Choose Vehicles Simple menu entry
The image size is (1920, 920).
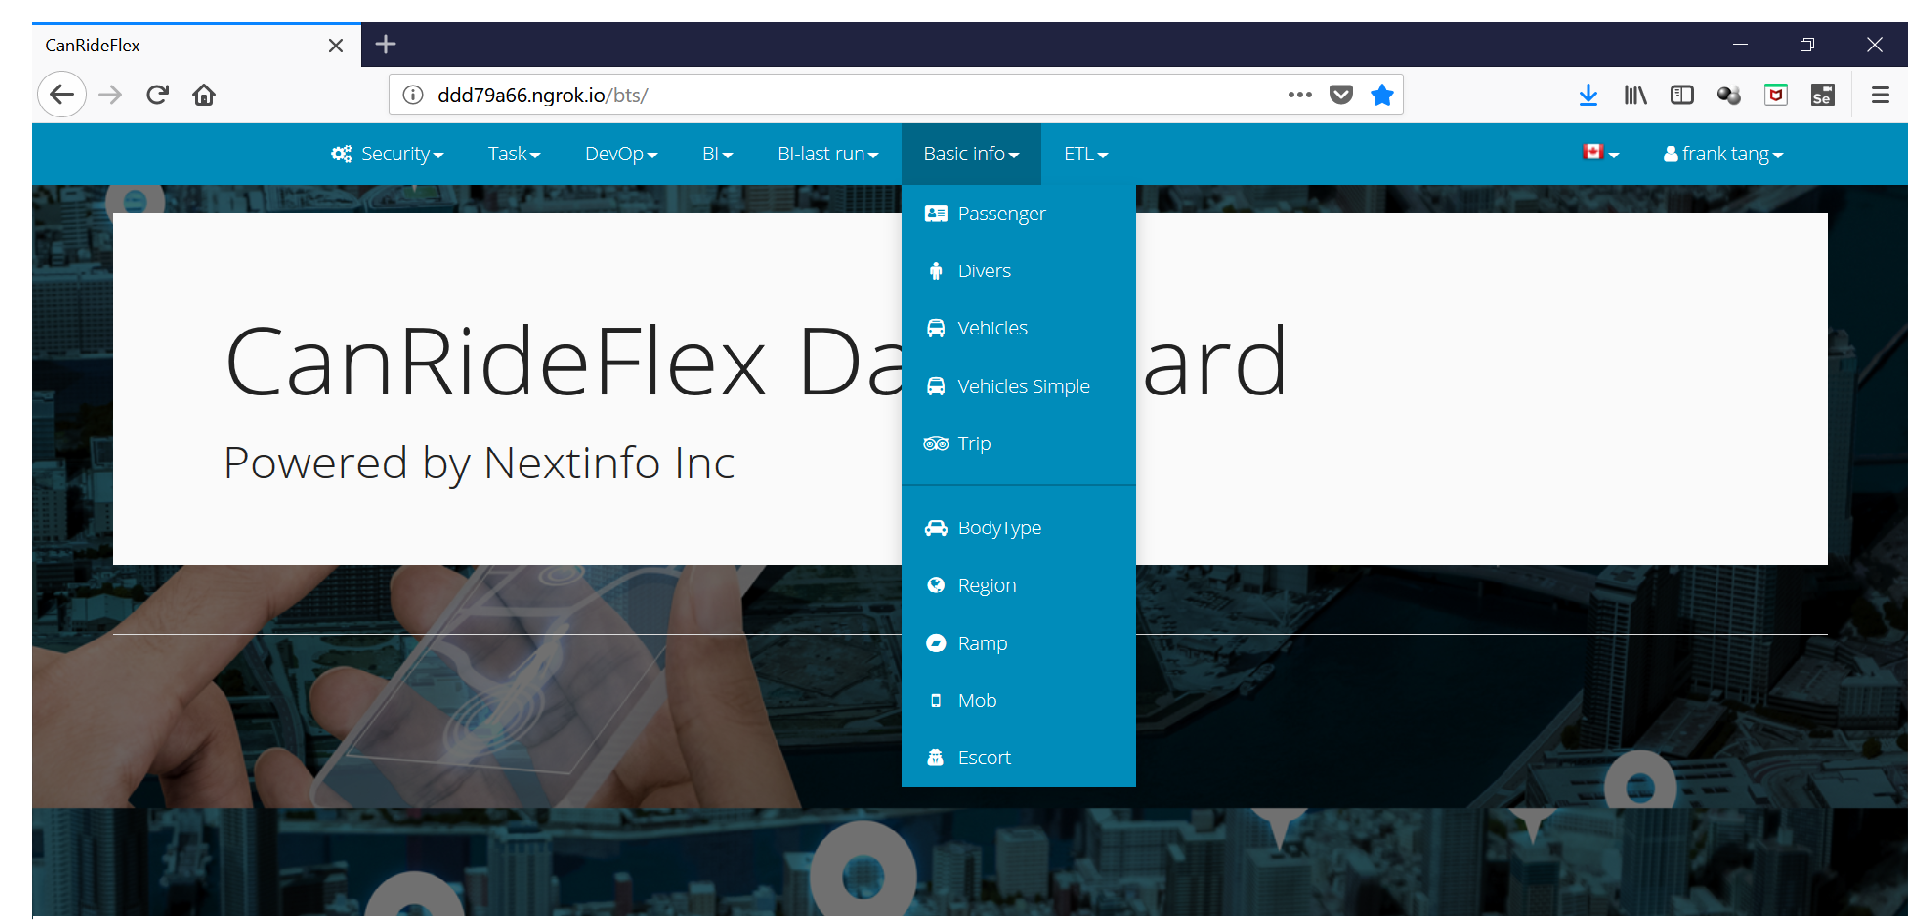click(x=1019, y=386)
